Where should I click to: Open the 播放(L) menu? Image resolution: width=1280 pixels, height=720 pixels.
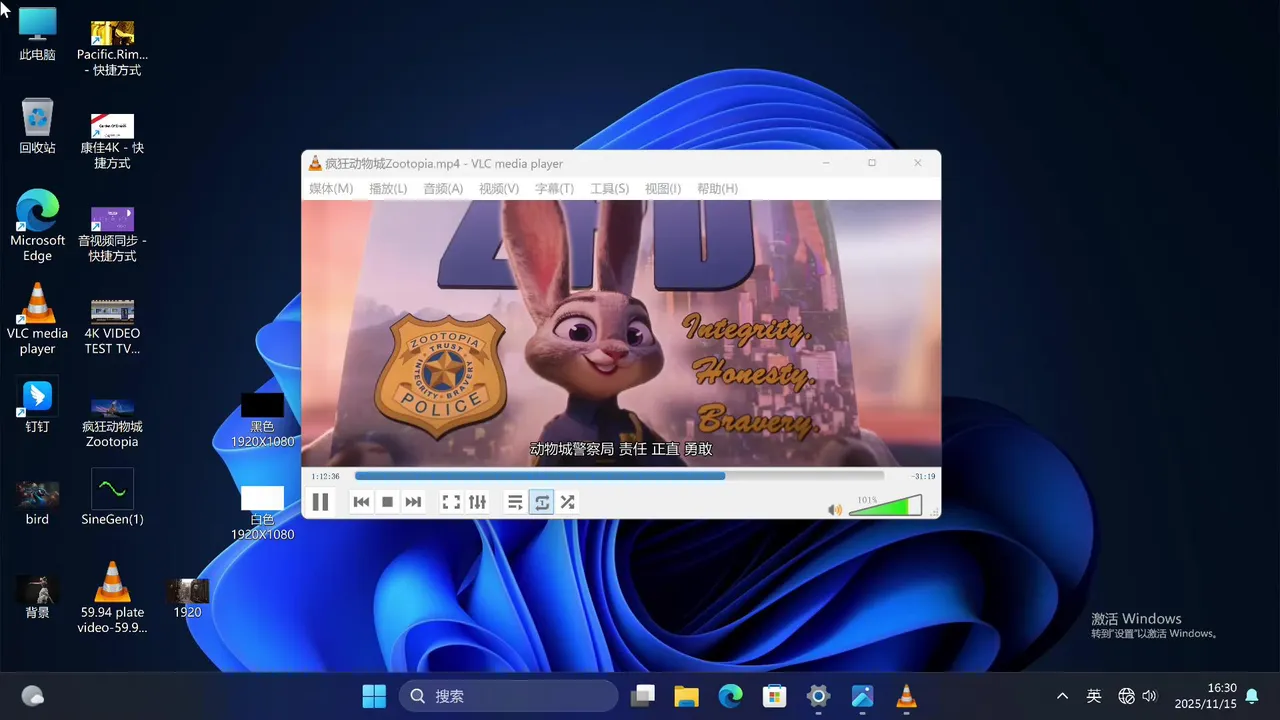tap(388, 188)
